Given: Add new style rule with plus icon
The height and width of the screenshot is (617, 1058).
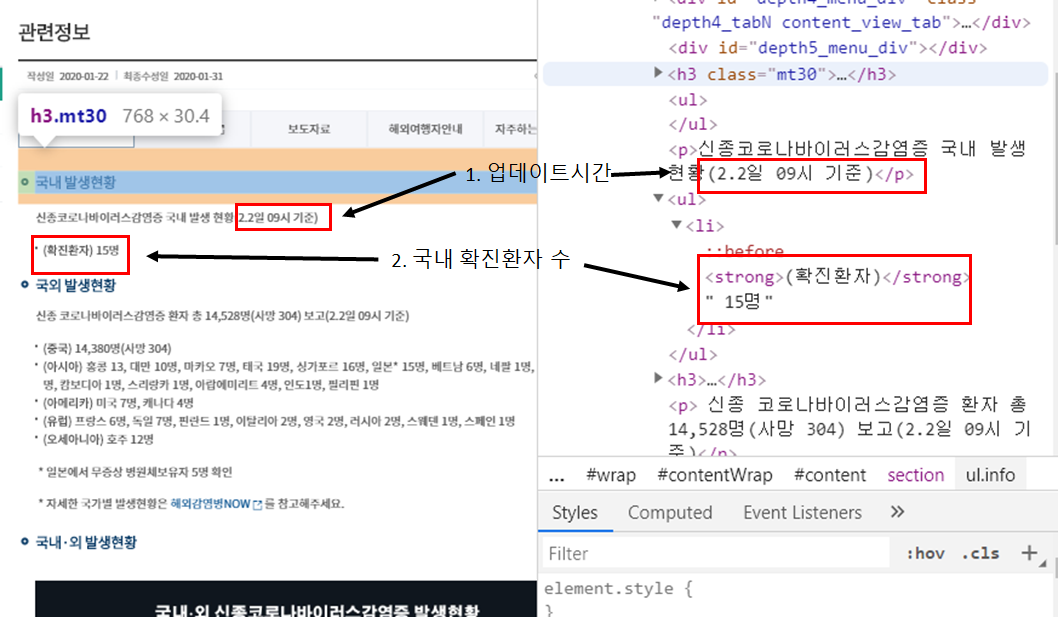Looking at the screenshot, I should [x=1029, y=553].
